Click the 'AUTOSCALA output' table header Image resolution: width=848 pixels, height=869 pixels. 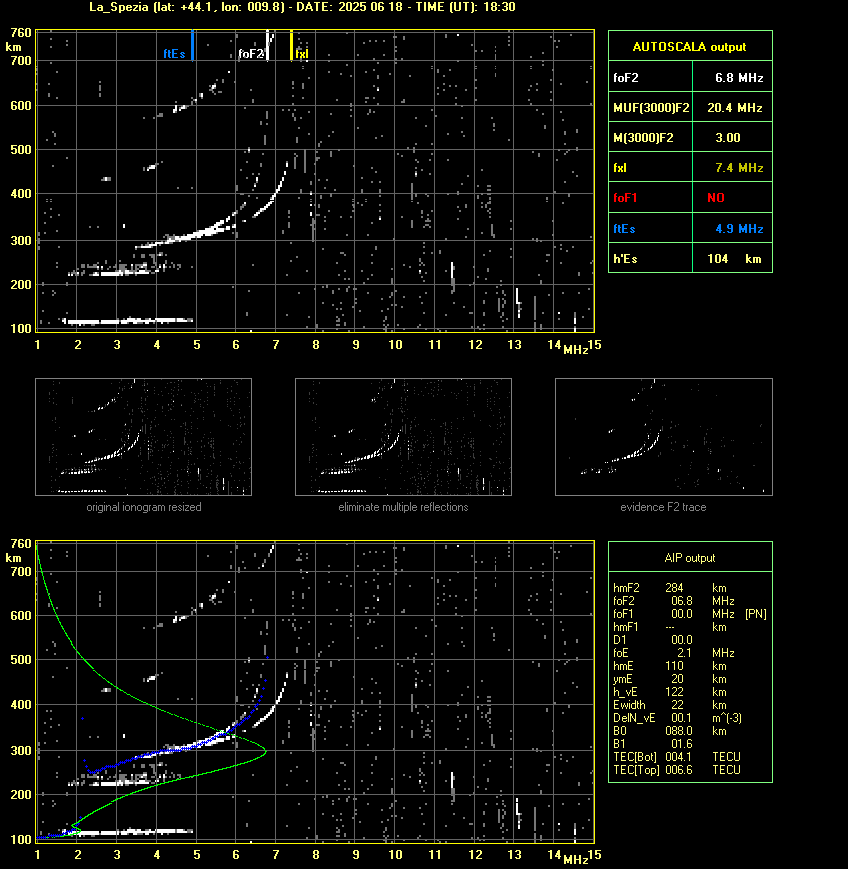tap(689, 47)
